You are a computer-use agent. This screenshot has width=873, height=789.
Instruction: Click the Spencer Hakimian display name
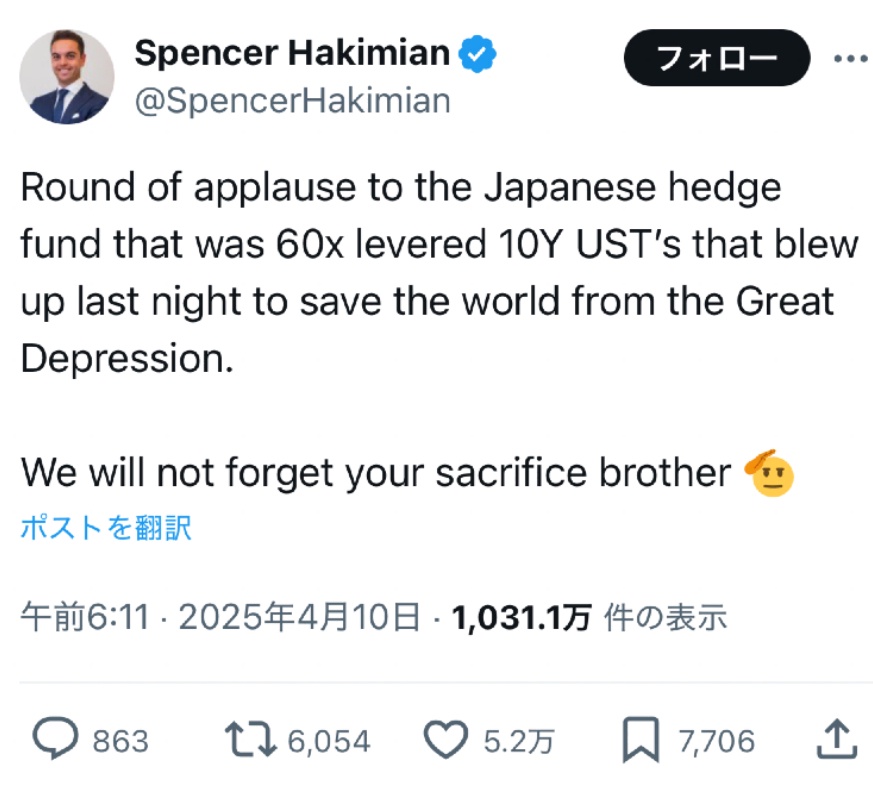[x=292, y=53]
